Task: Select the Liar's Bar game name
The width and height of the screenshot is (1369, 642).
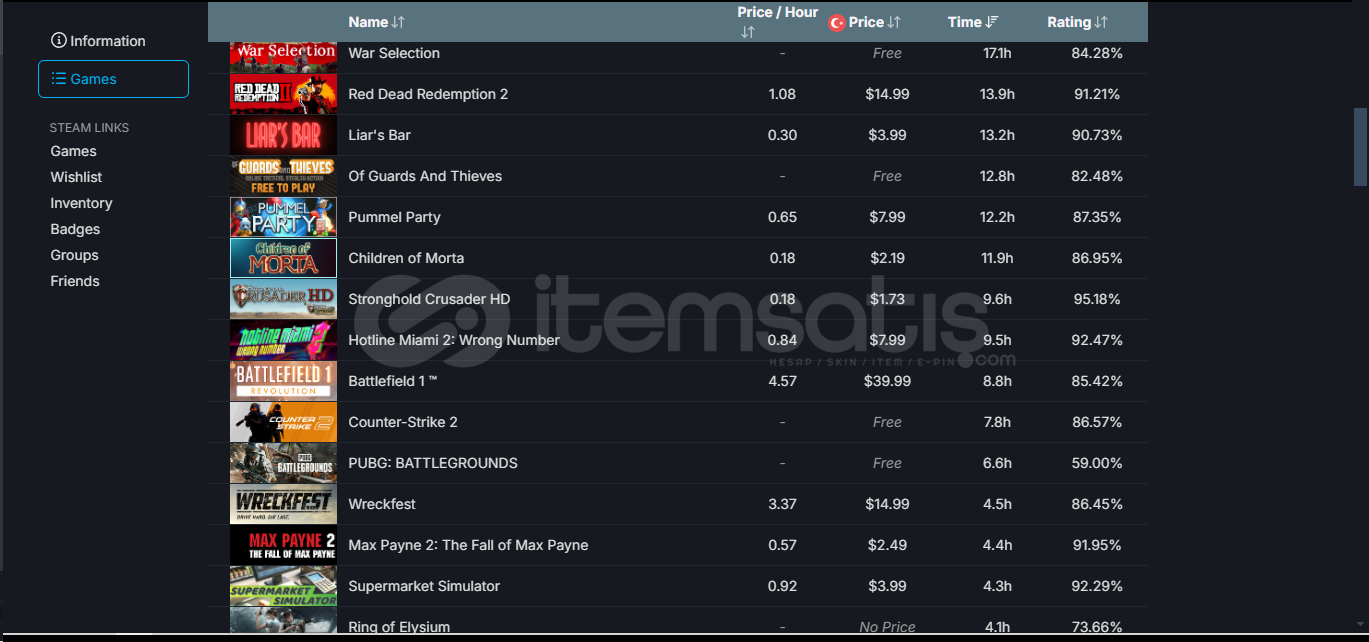Action: 380,135
